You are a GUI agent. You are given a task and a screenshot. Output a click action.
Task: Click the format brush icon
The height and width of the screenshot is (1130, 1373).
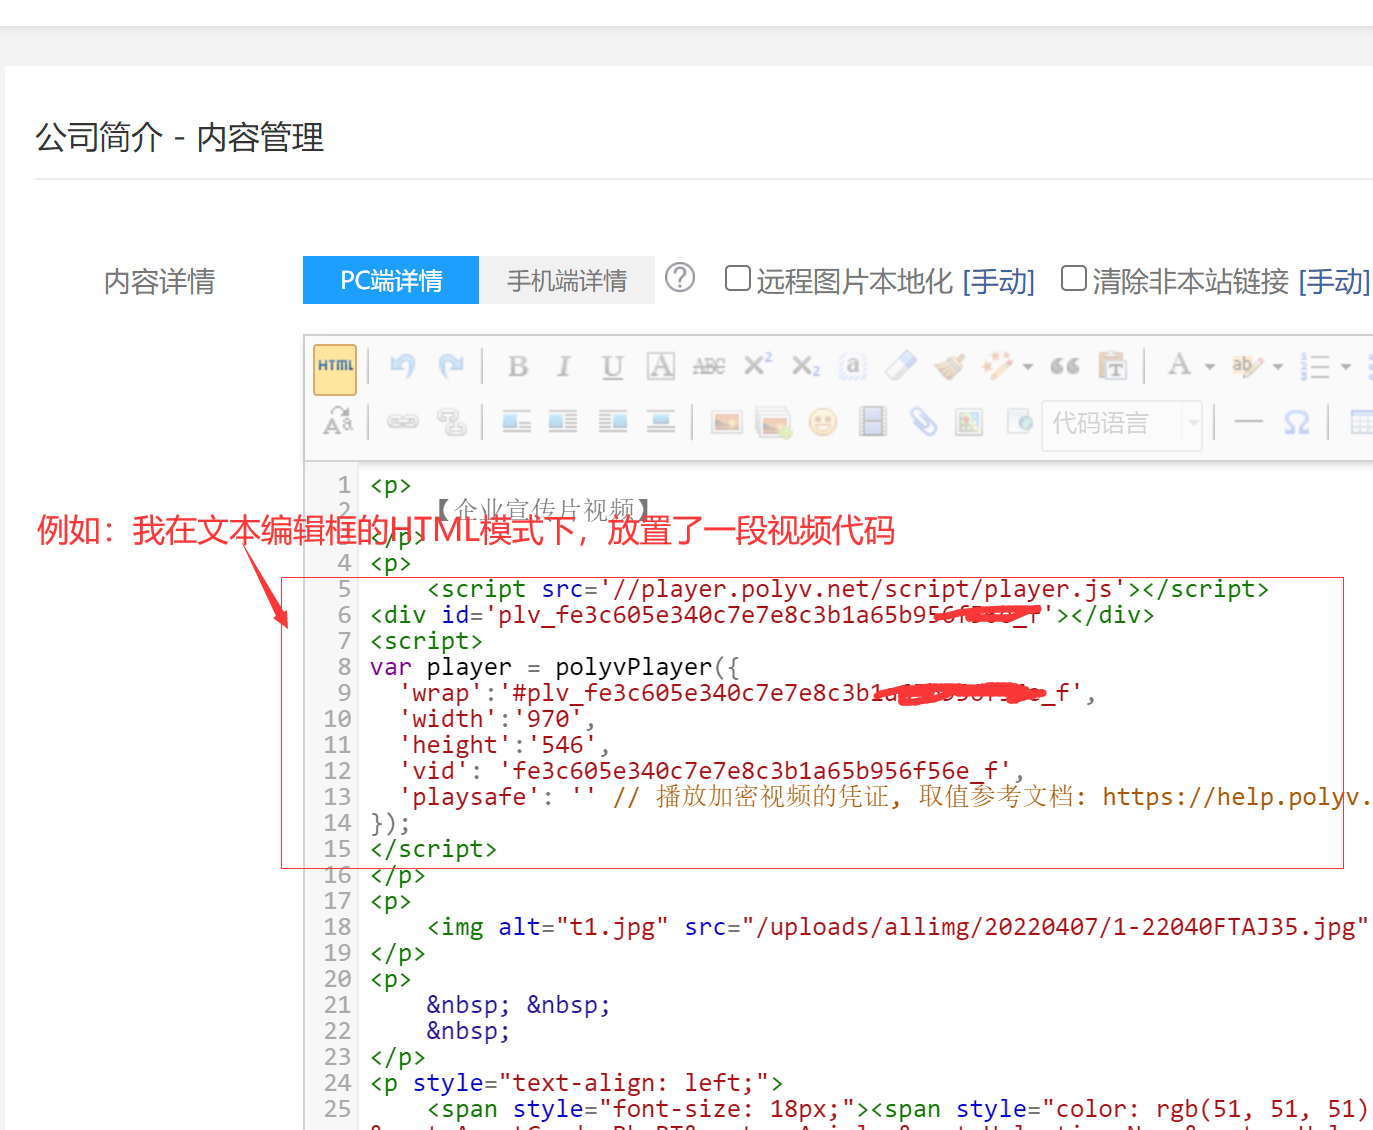pos(949,366)
